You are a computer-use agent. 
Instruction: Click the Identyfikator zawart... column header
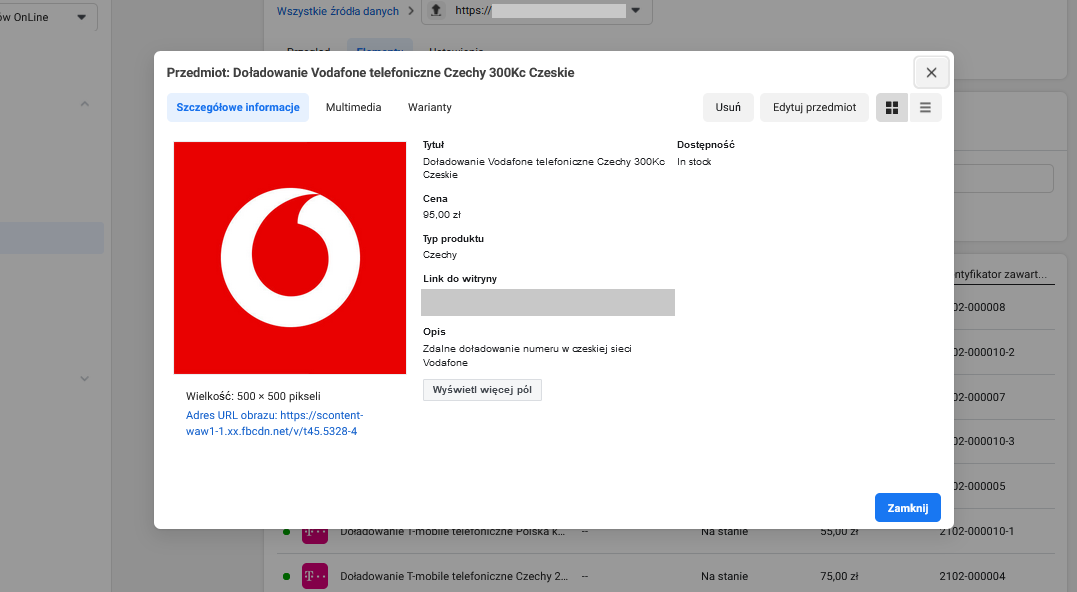coord(1001,274)
